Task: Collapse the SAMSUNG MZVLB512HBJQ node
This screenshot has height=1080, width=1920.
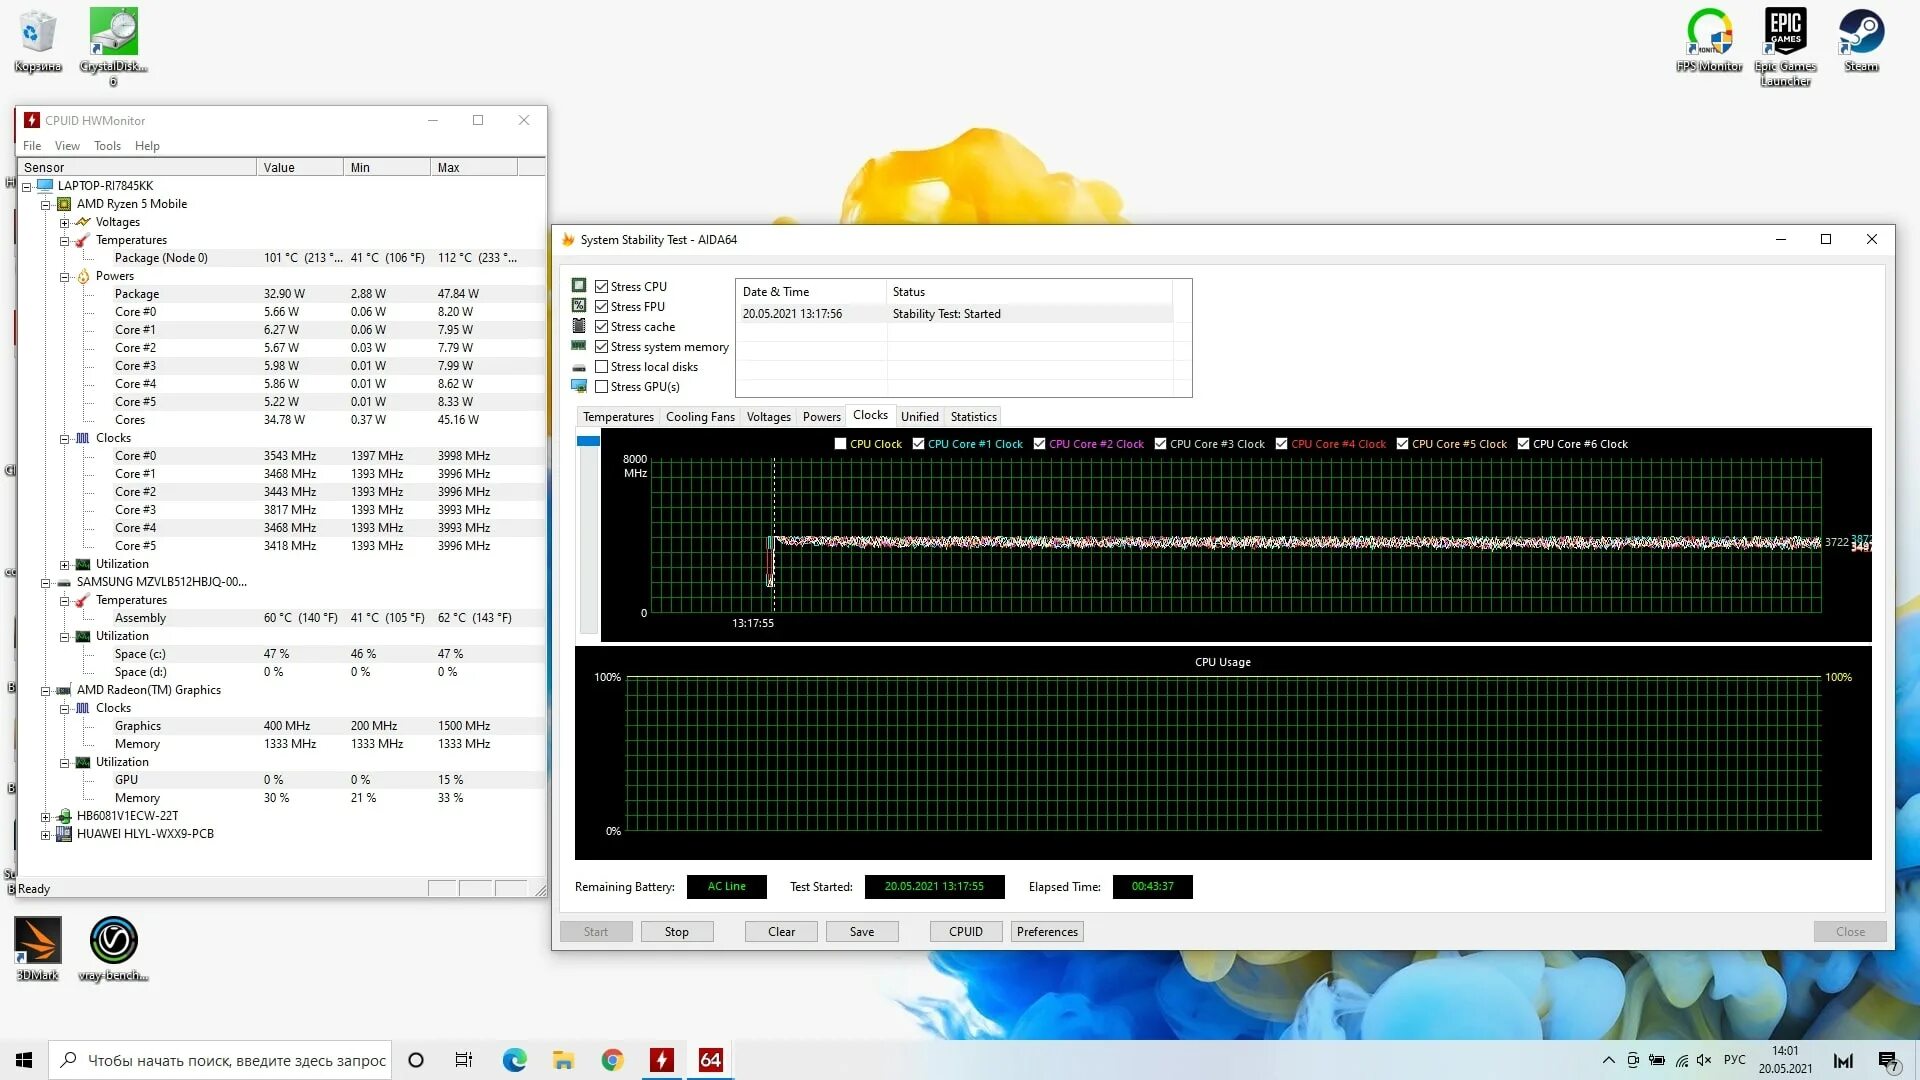Action: (46, 583)
